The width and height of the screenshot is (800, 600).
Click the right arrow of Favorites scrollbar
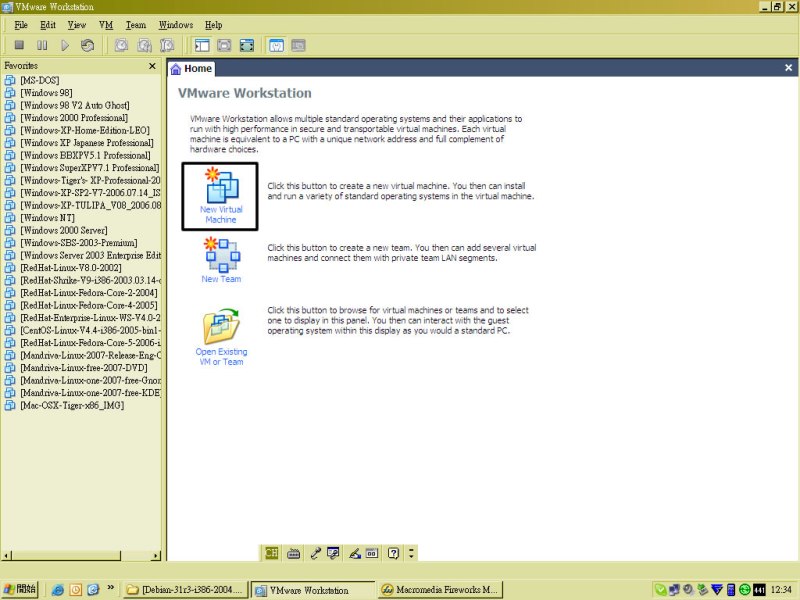(x=156, y=556)
